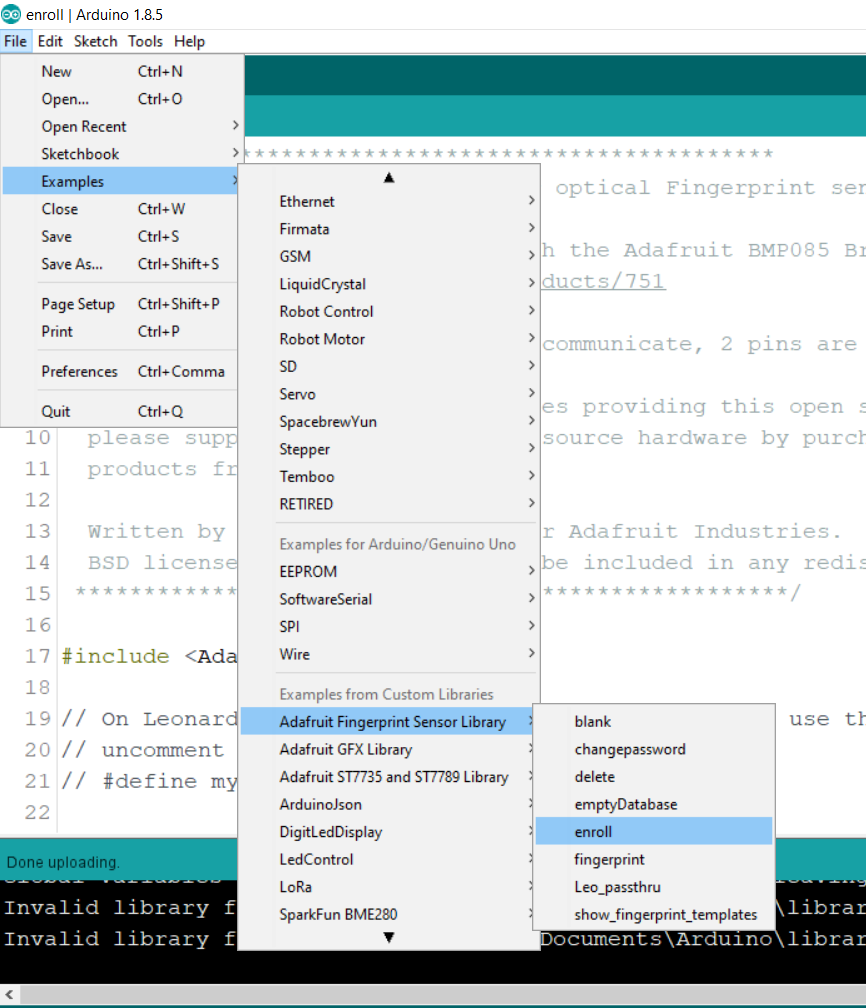Open the Help menu
Image resolution: width=866 pixels, height=1008 pixels.
tap(189, 41)
